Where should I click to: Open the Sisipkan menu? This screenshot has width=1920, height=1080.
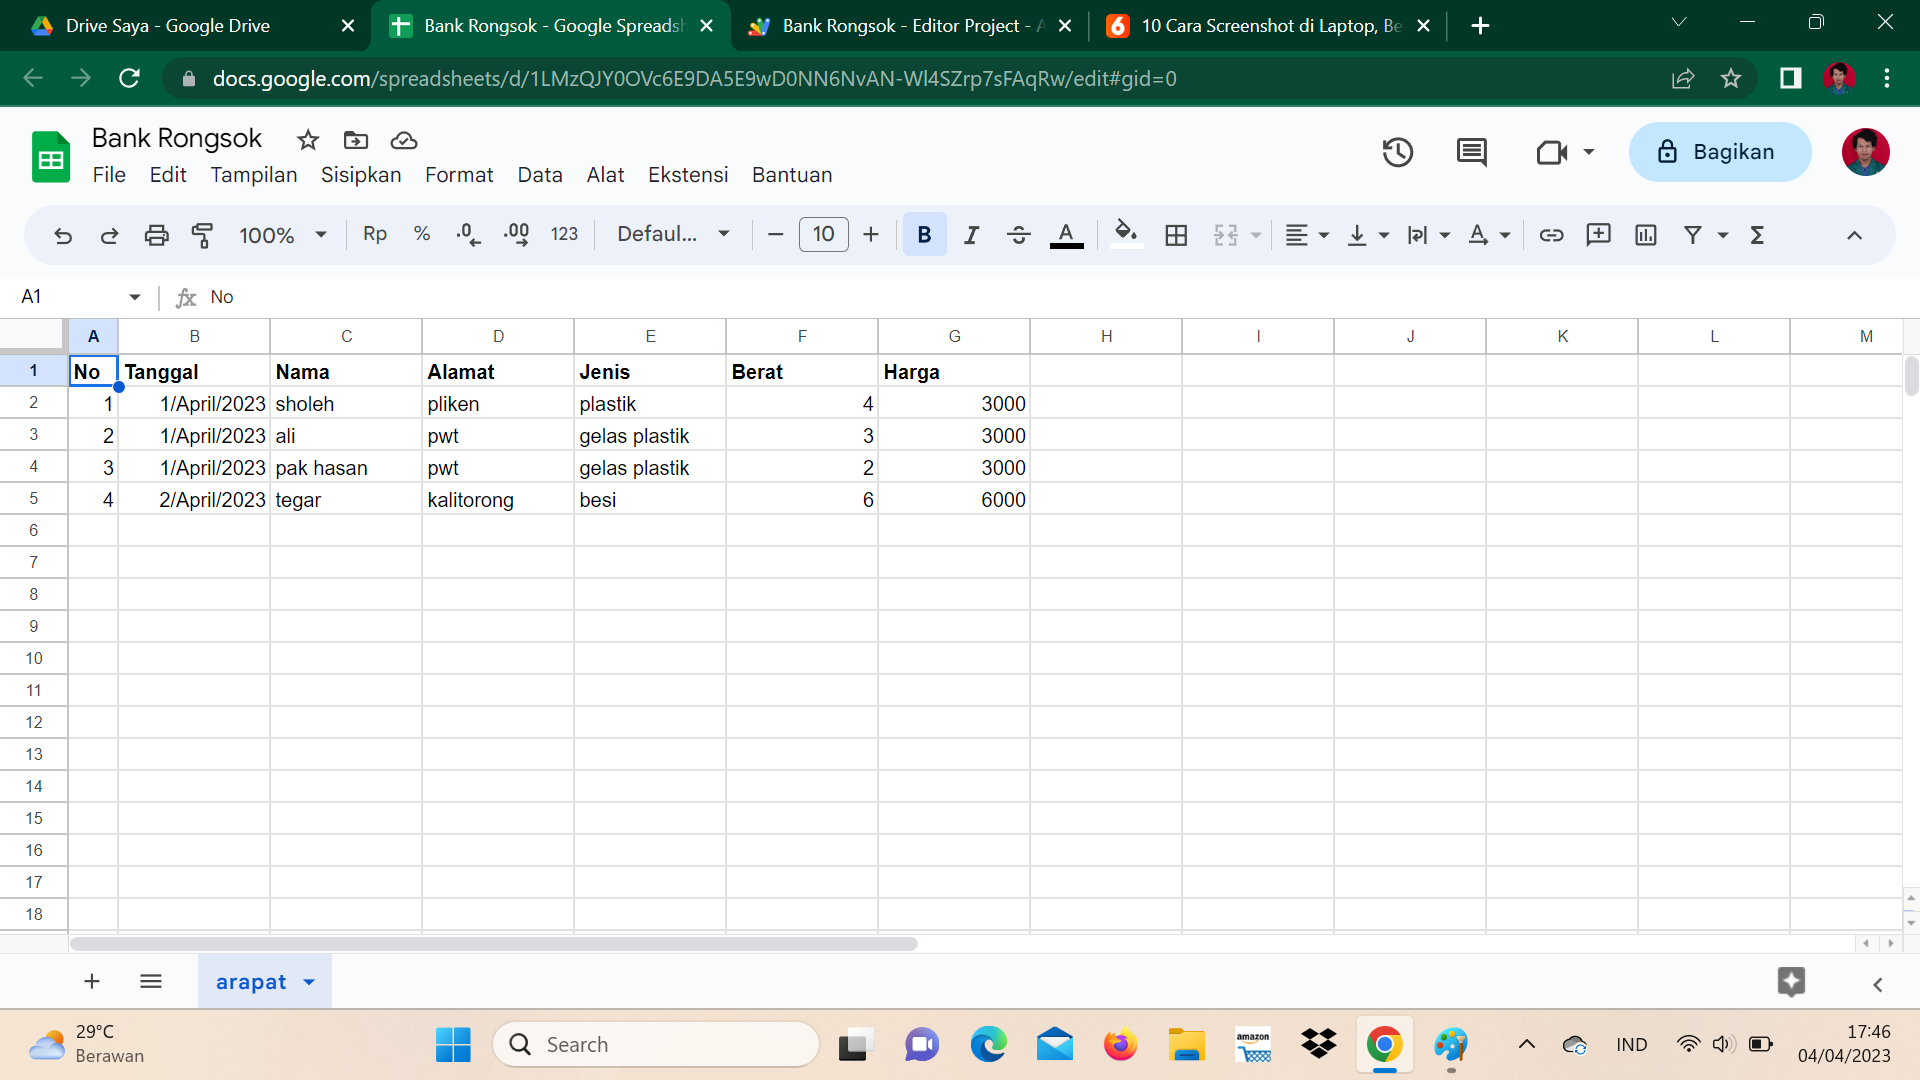[360, 175]
